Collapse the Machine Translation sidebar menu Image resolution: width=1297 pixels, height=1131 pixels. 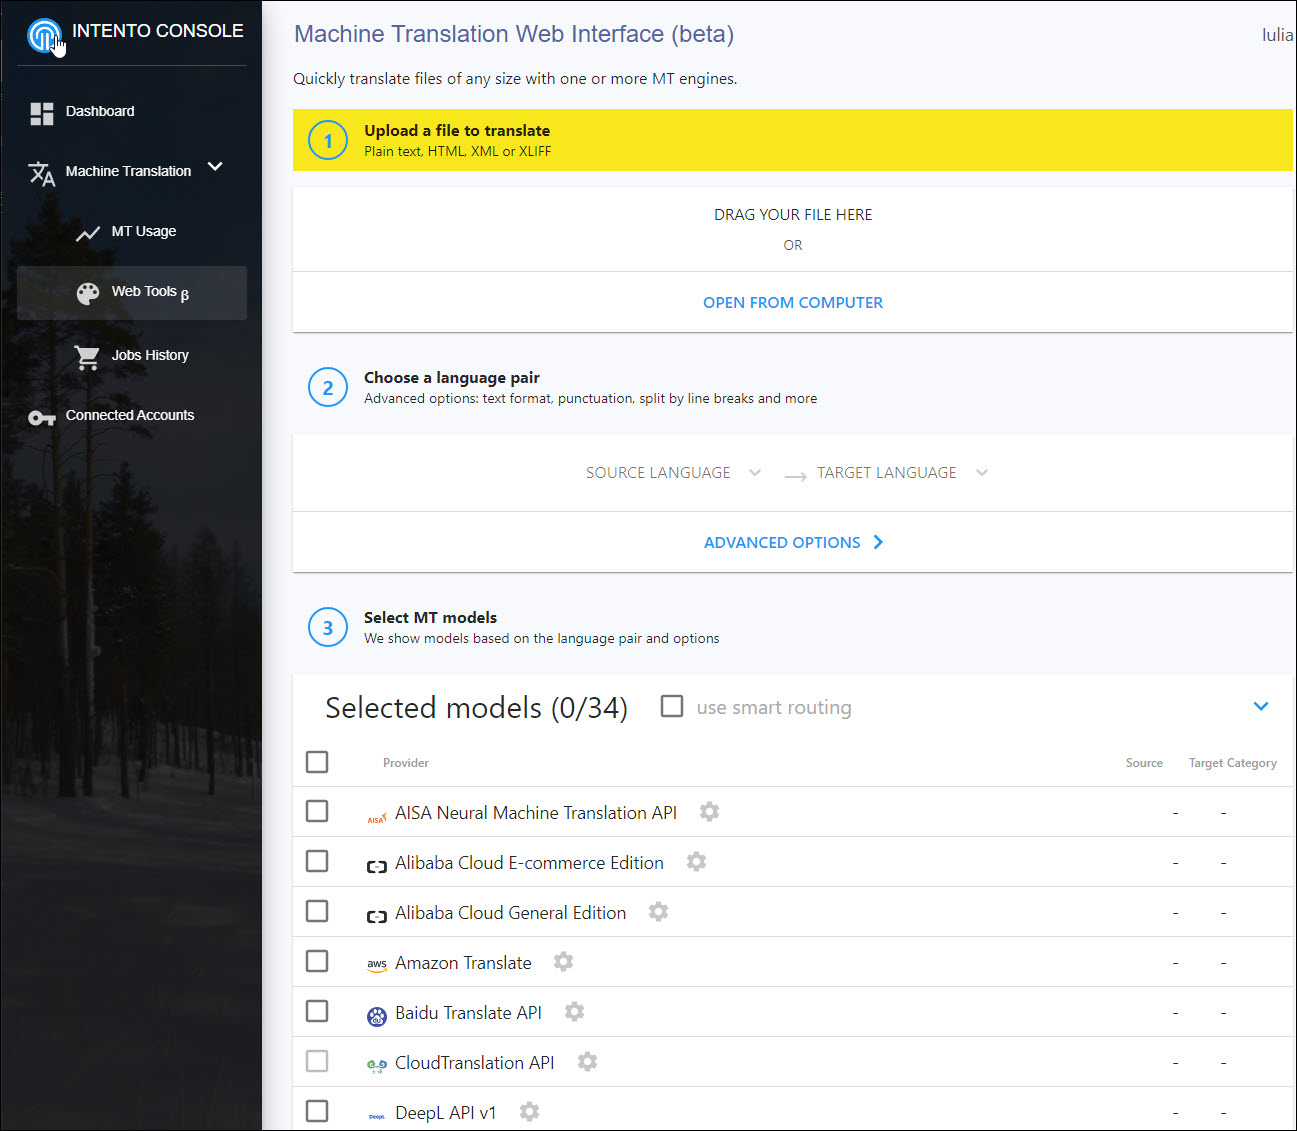pos(215,167)
